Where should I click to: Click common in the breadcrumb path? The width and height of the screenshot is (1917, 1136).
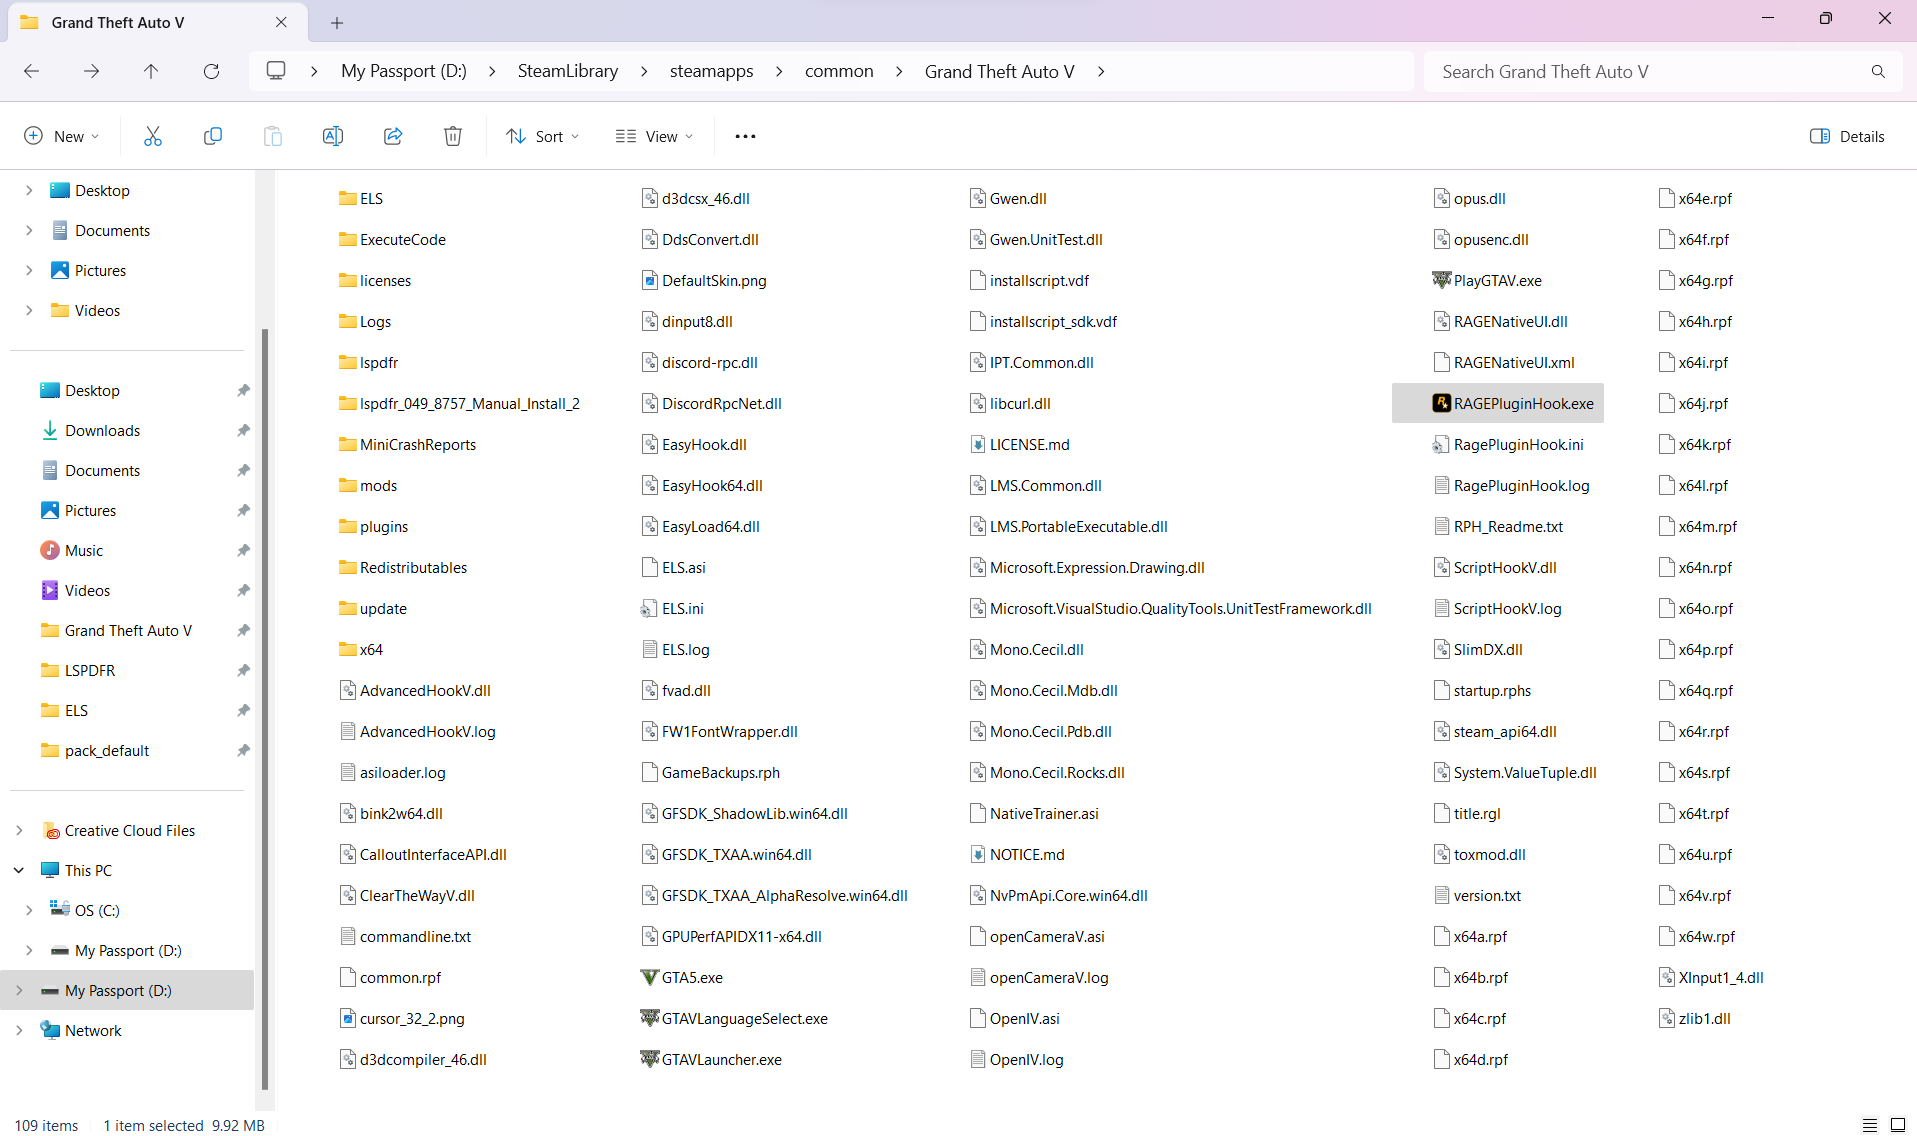839,71
